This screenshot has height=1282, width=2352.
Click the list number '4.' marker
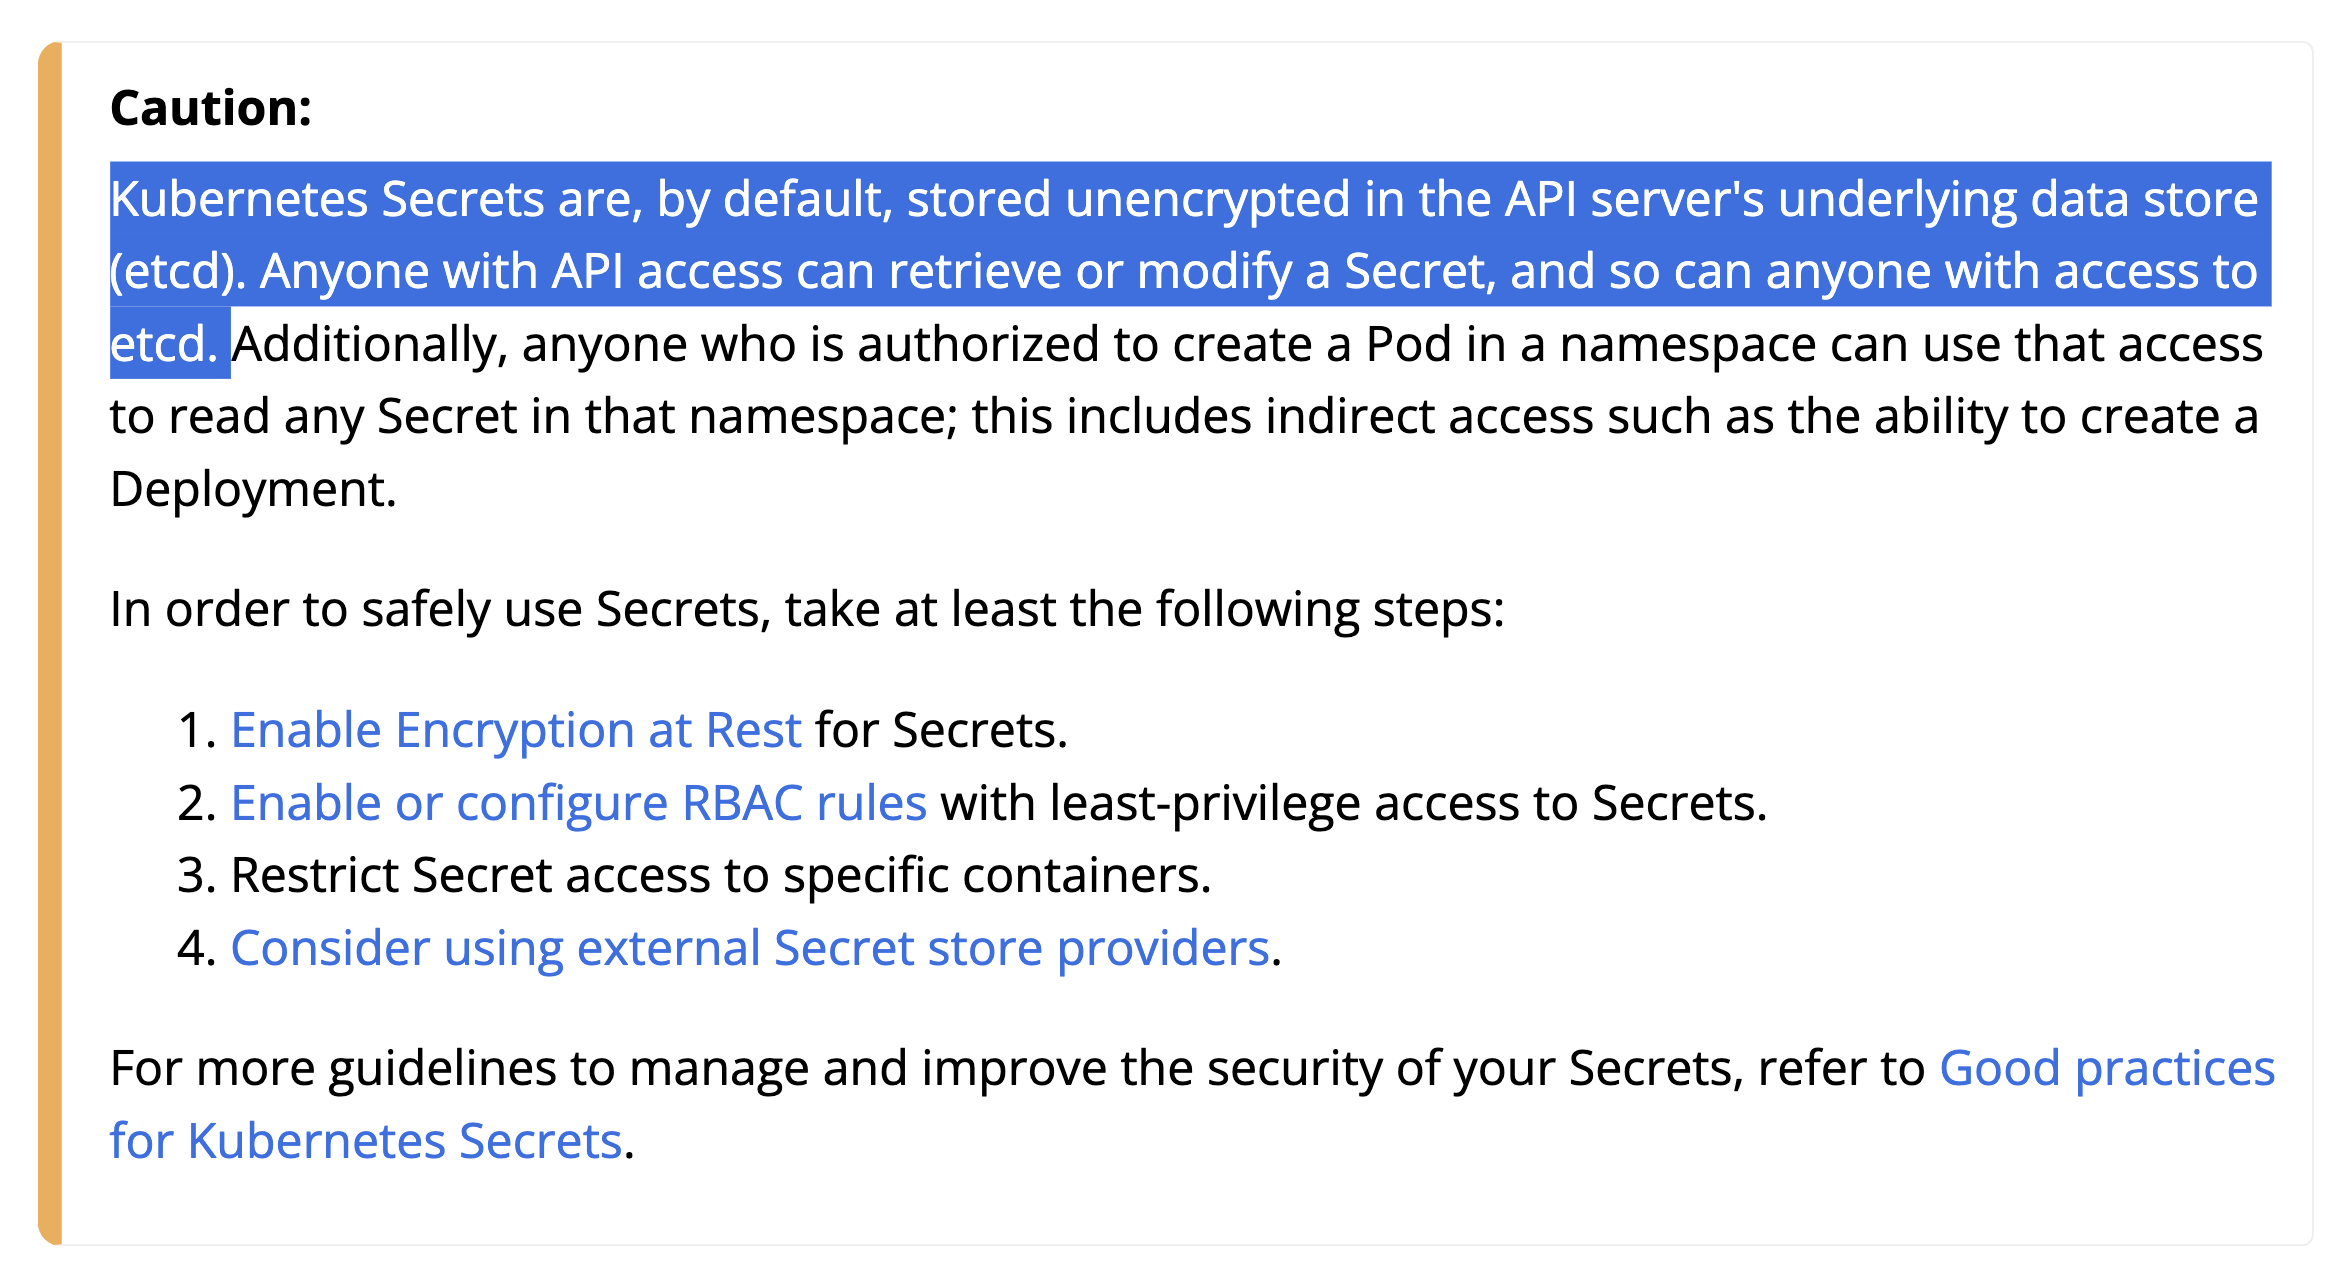click(x=197, y=948)
